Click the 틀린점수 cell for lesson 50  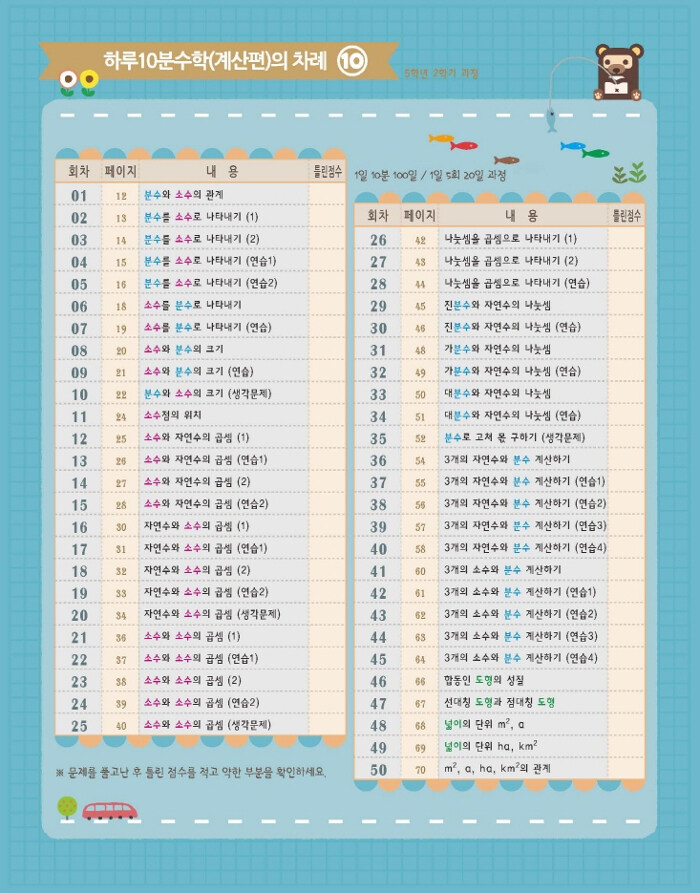tap(626, 769)
